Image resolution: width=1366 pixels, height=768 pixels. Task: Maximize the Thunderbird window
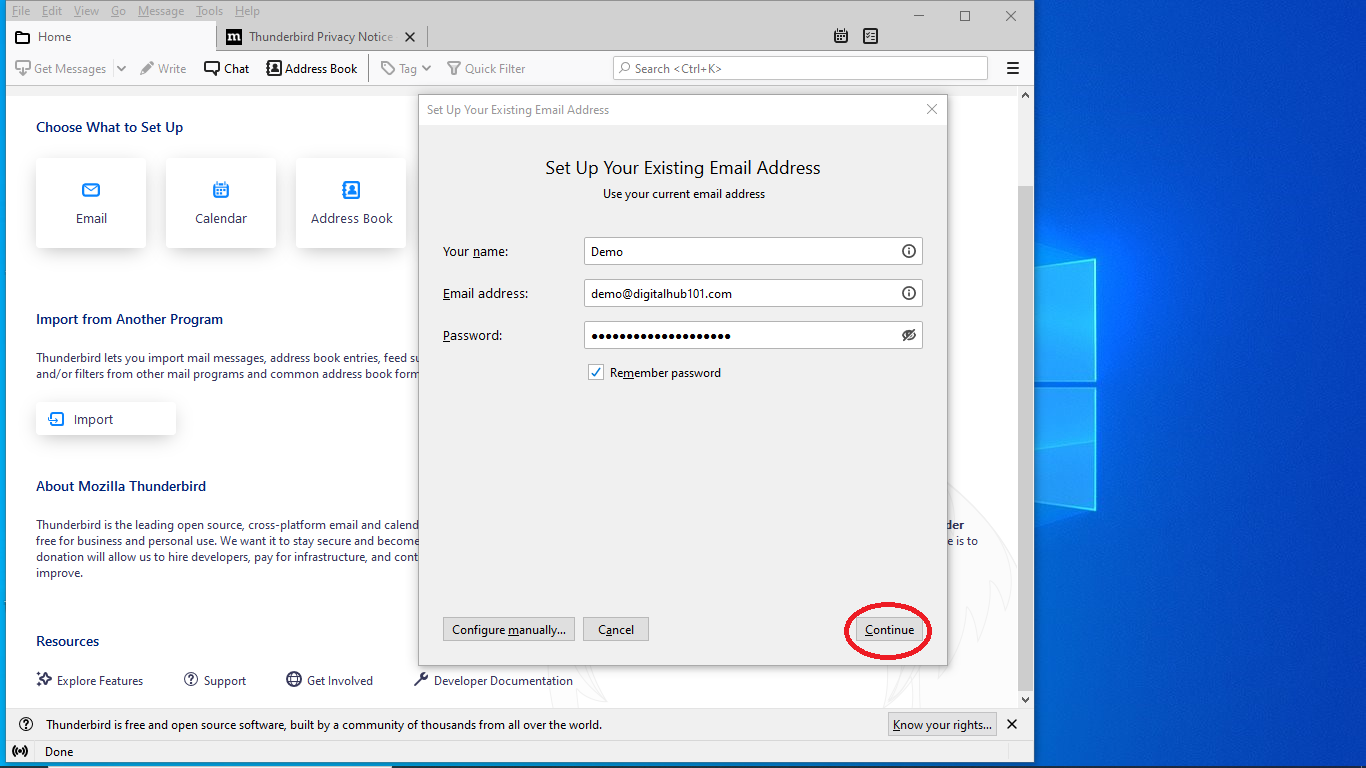pyautogui.click(x=965, y=15)
